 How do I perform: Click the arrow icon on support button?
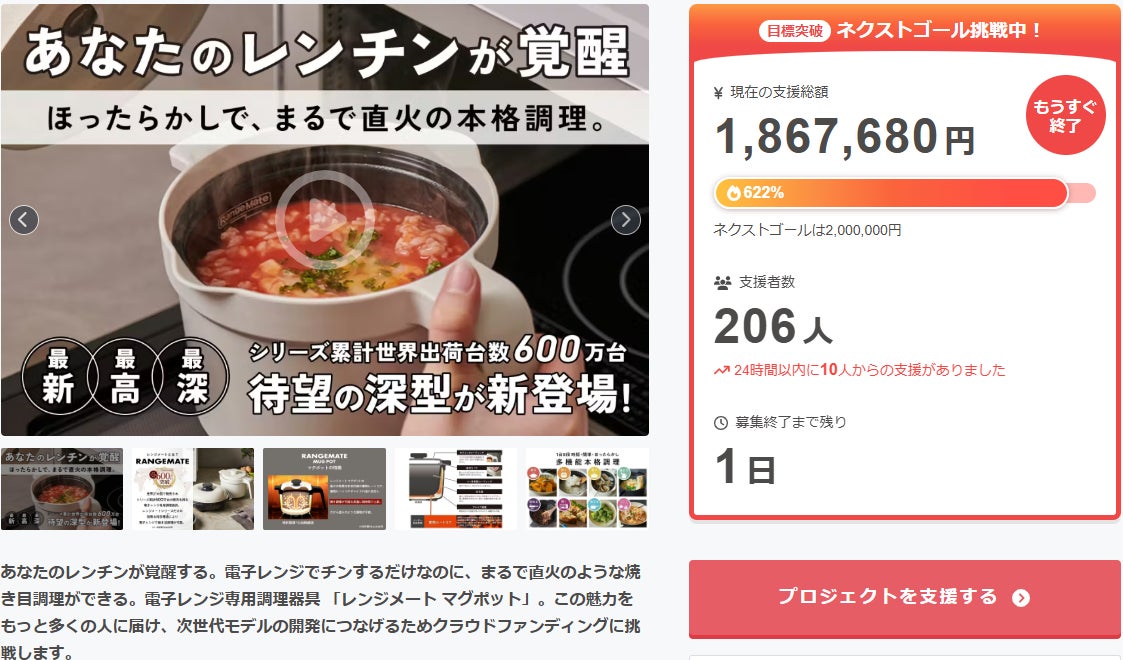[x=1021, y=598]
